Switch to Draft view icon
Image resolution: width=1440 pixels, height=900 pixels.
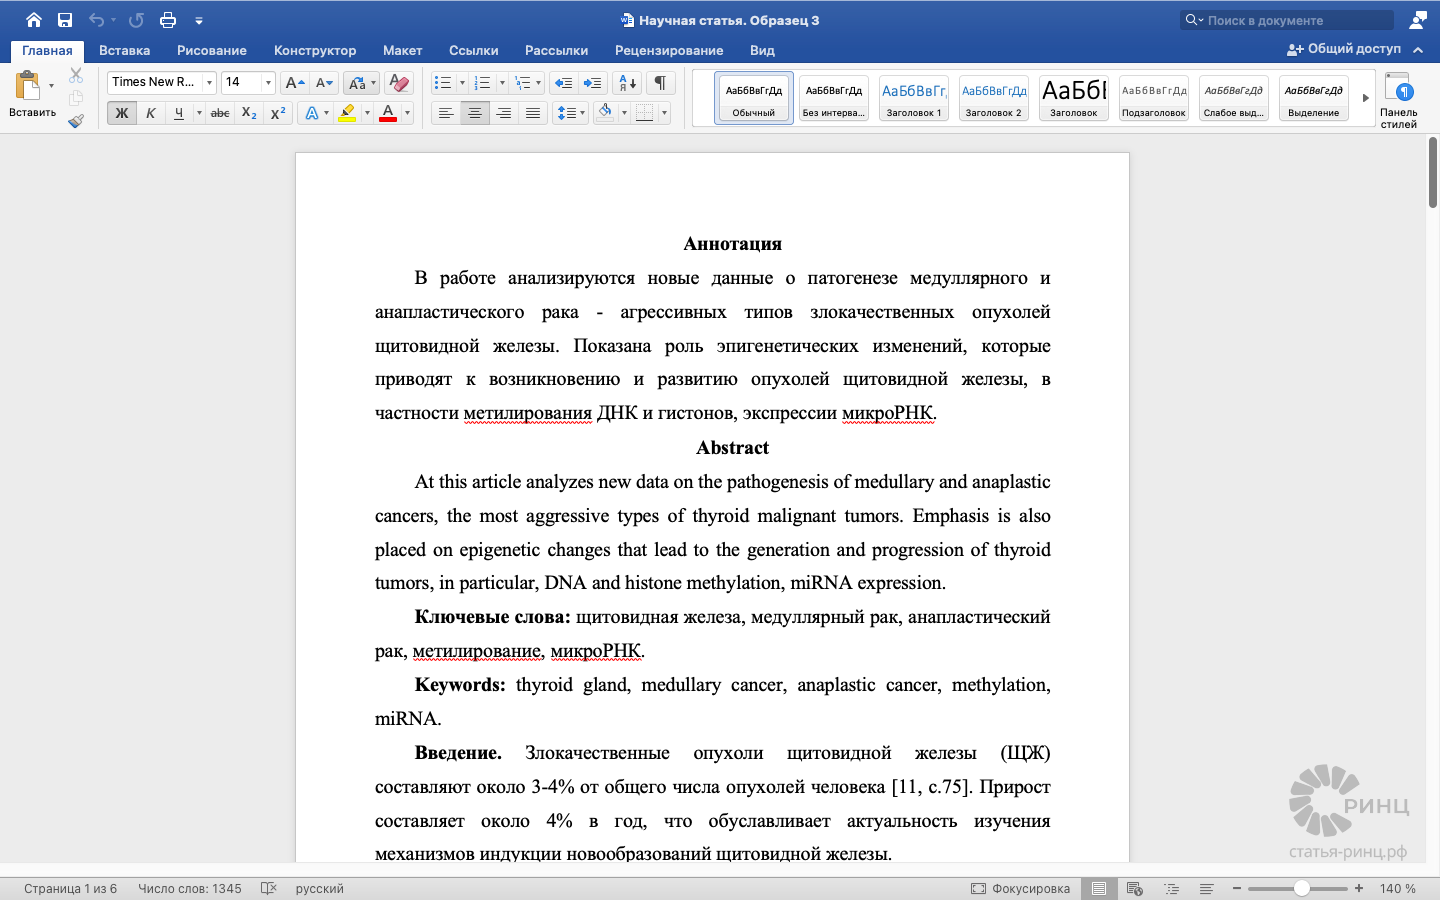[1207, 888]
